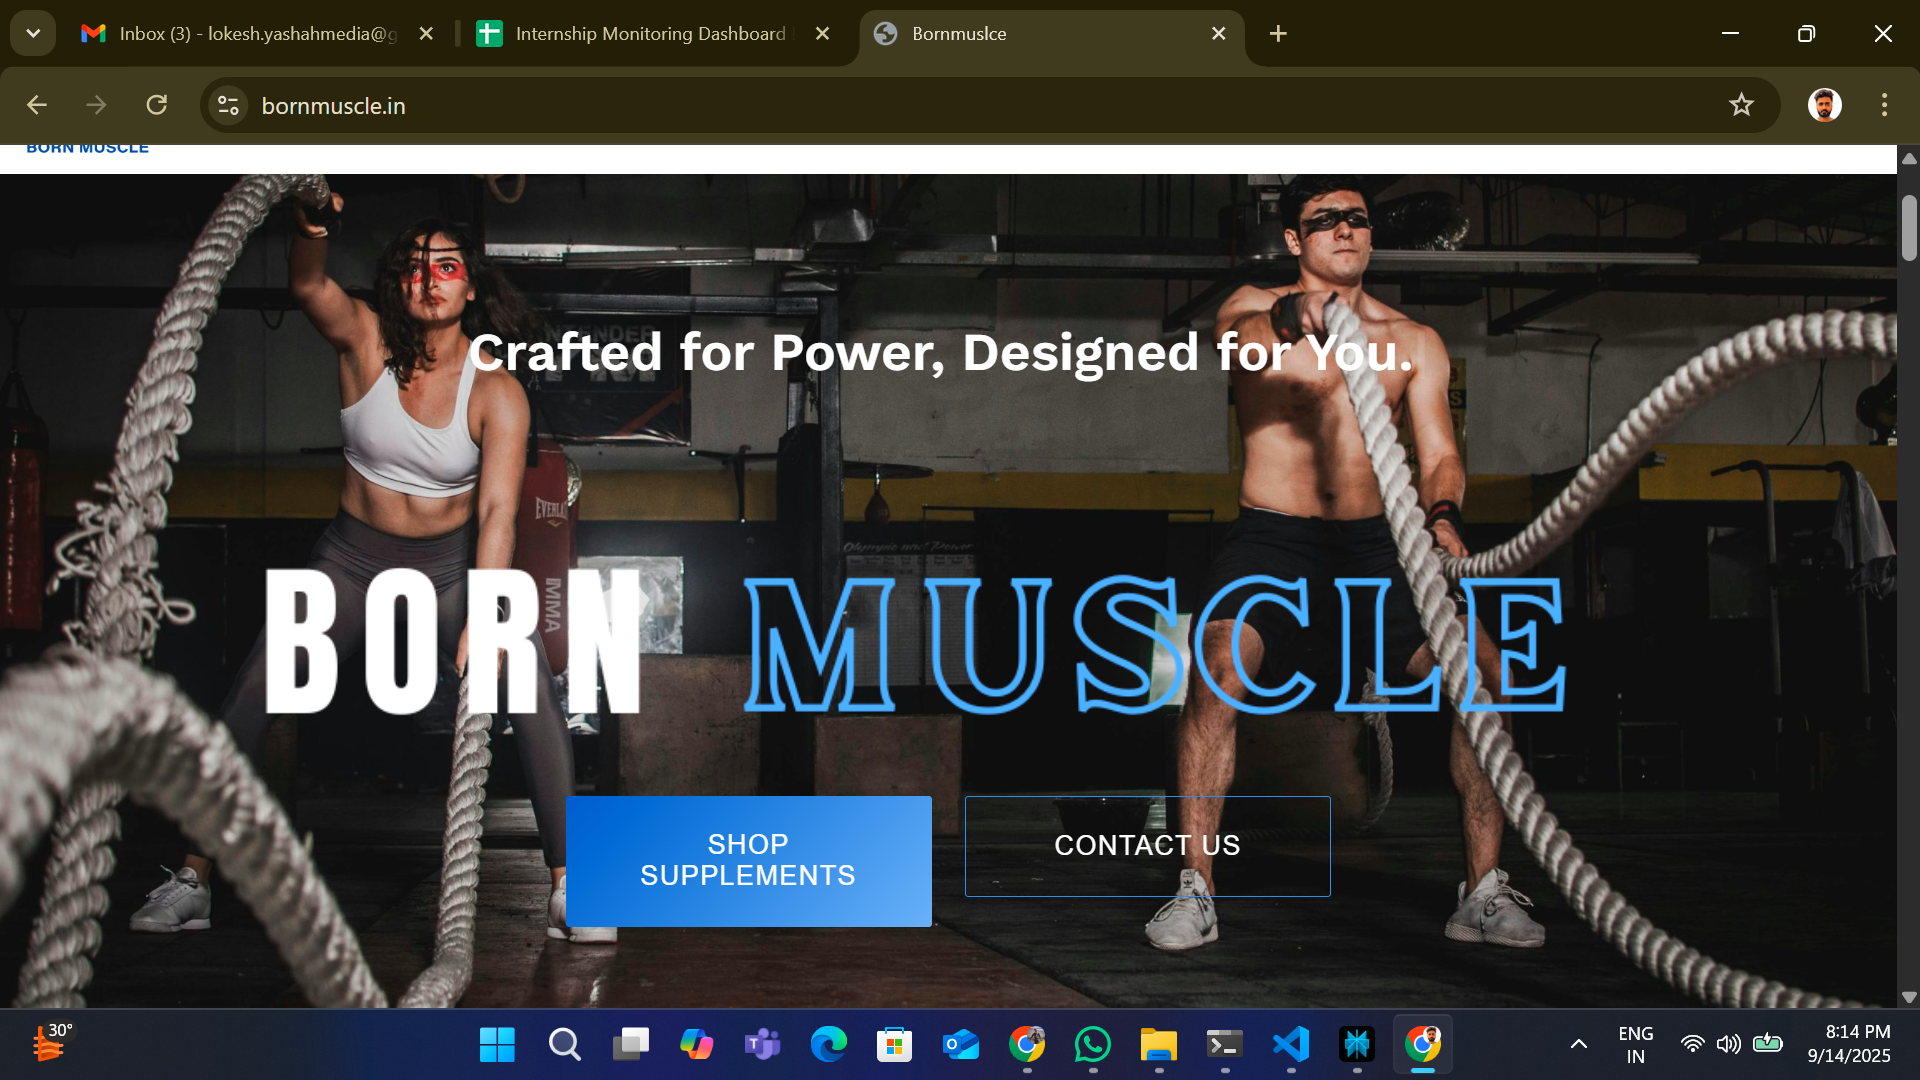Image resolution: width=1920 pixels, height=1080 pixels.
Task: Open Visual Studio Code from the taskbar
Action: tap(1291, 1045)
